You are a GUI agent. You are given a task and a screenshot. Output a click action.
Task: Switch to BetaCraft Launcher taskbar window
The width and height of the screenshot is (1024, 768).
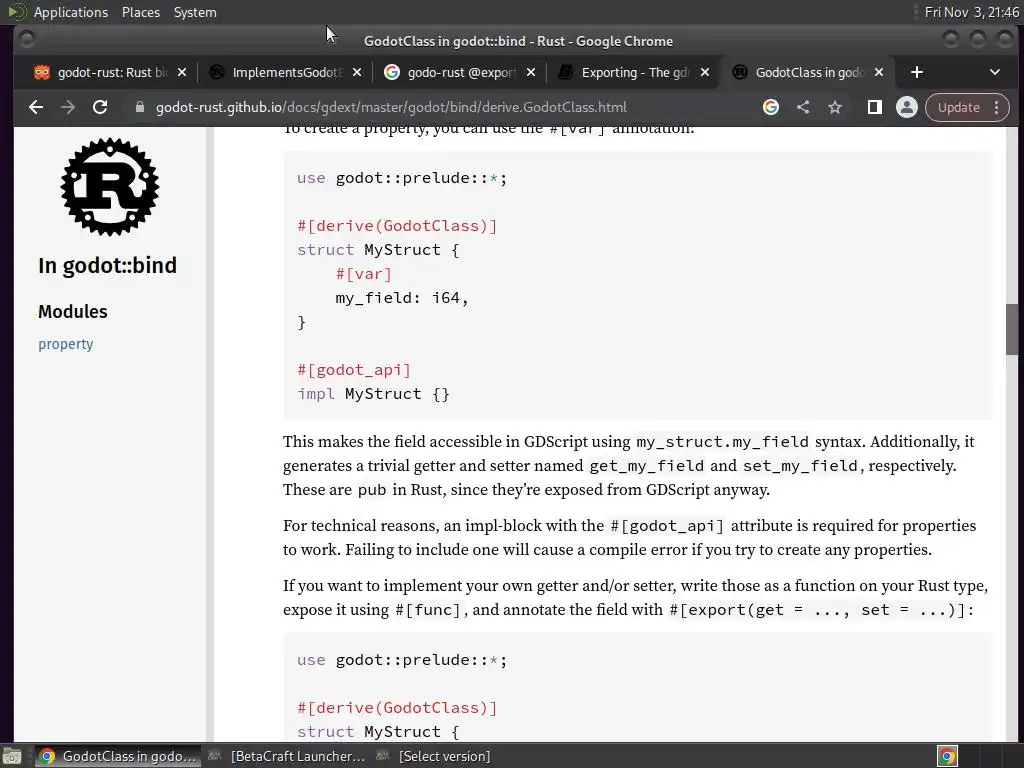286,756
